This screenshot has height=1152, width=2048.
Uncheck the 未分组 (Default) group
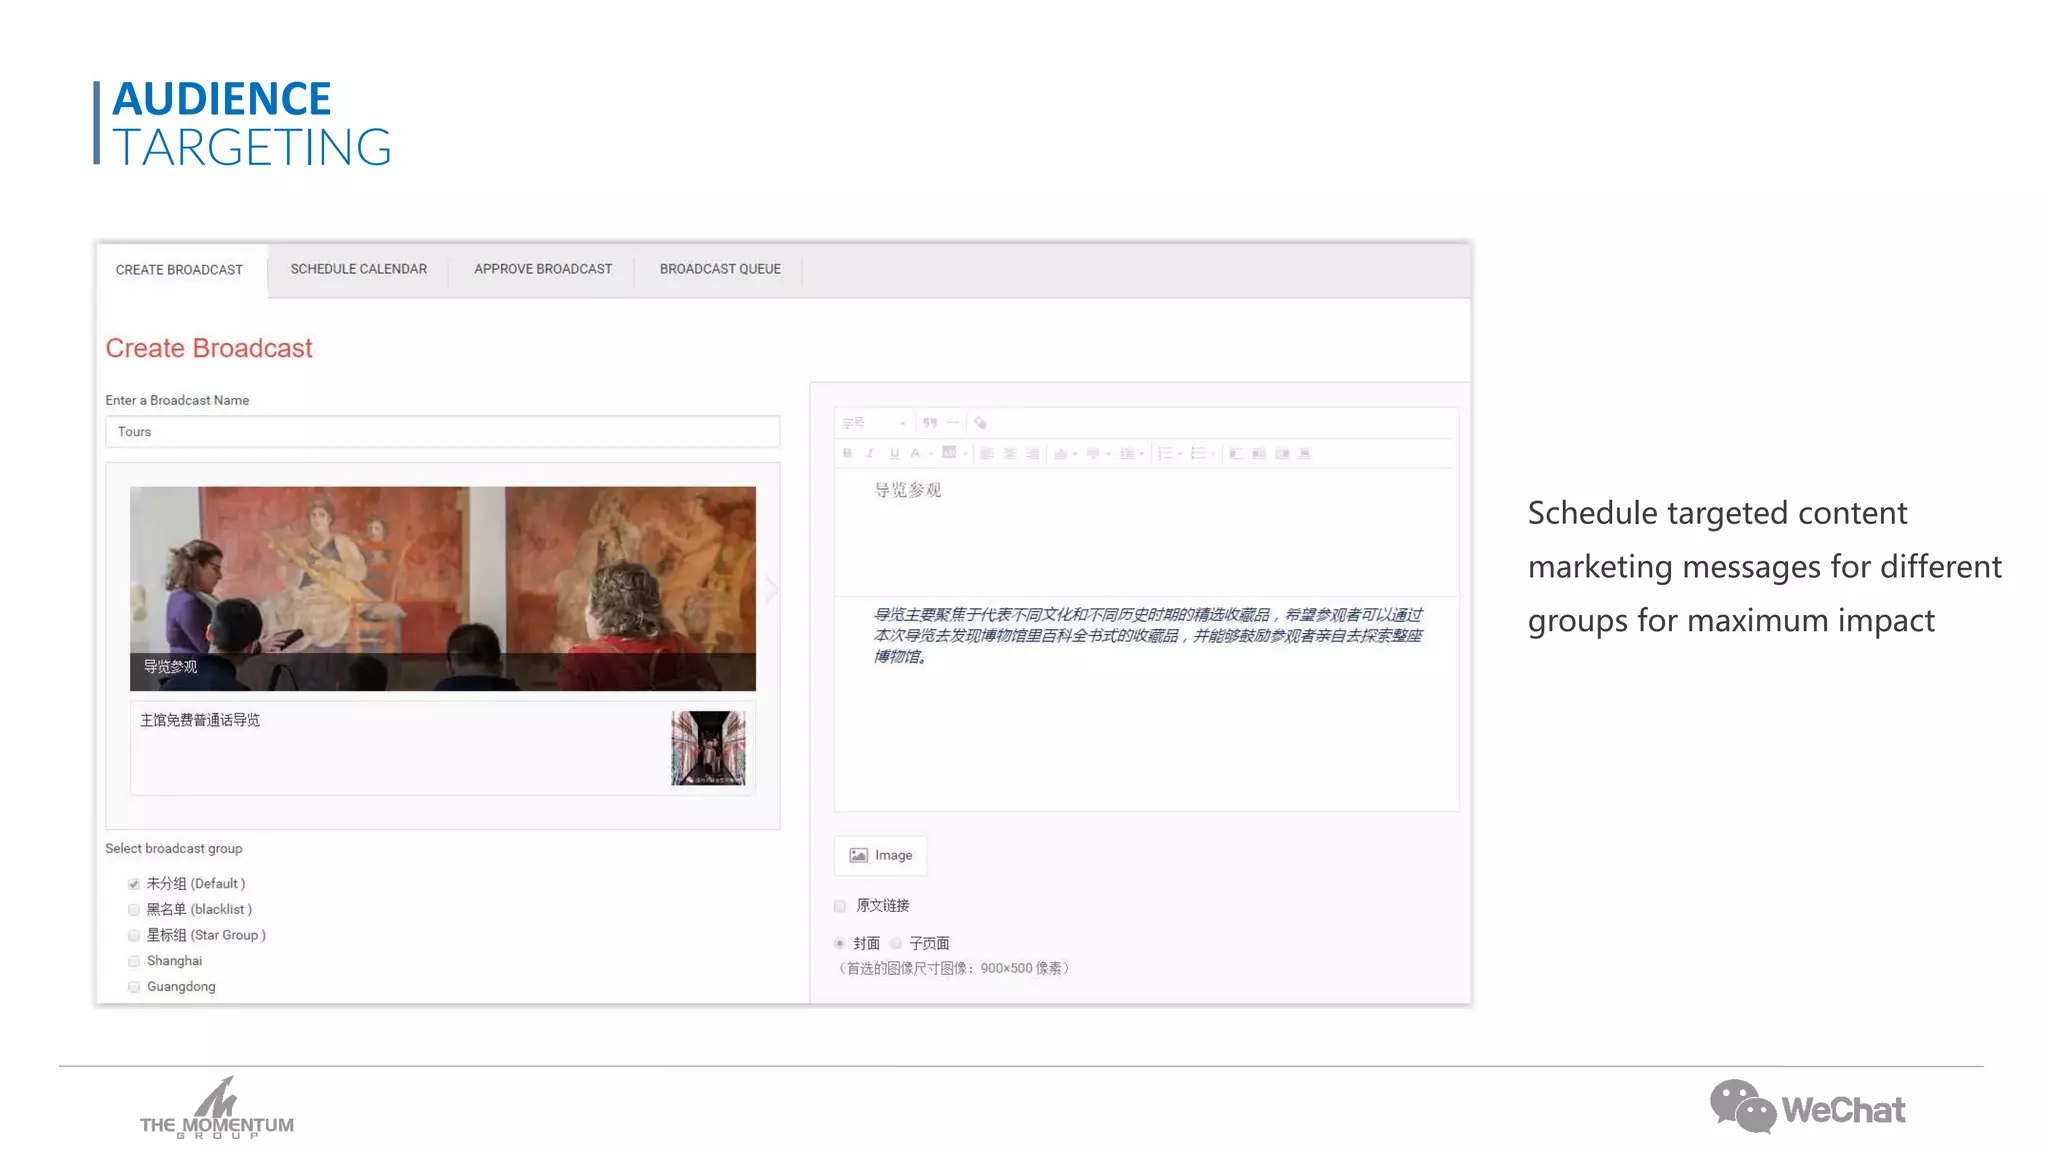[x=134, y=884]
